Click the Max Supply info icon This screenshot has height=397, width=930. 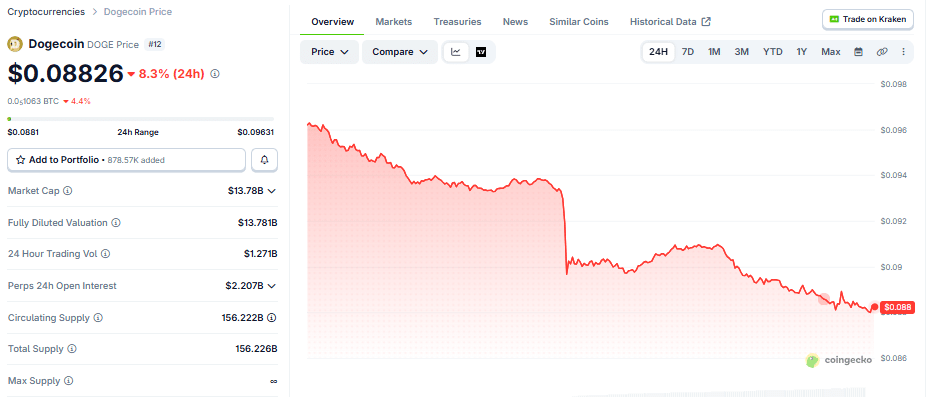tap(69, 380)
